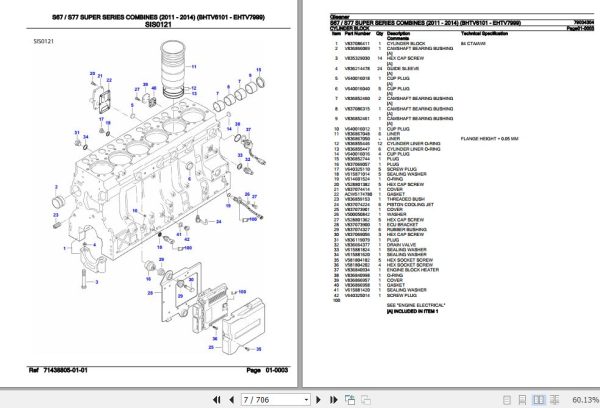Click the FLANGE HEIGHT + 0.05 MM specification
This screenshot has height=408, width=600.
(489, 139)
